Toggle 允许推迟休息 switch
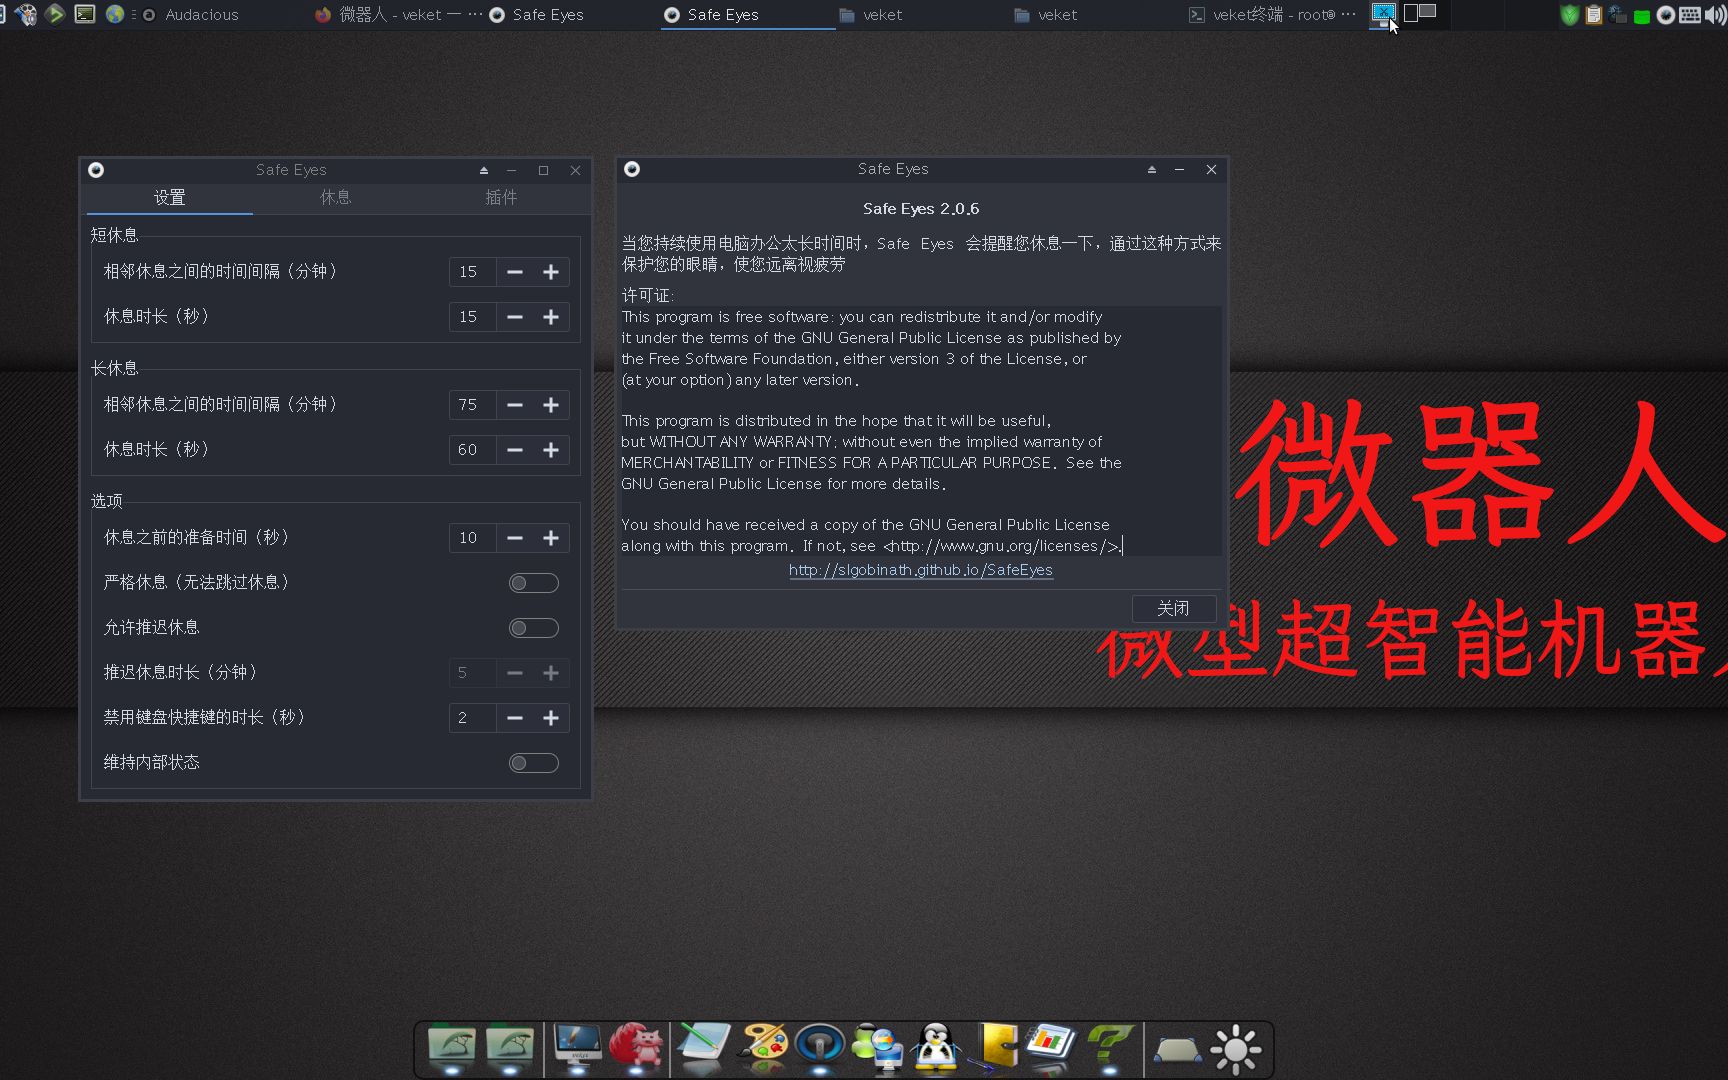 click(534, 628)
